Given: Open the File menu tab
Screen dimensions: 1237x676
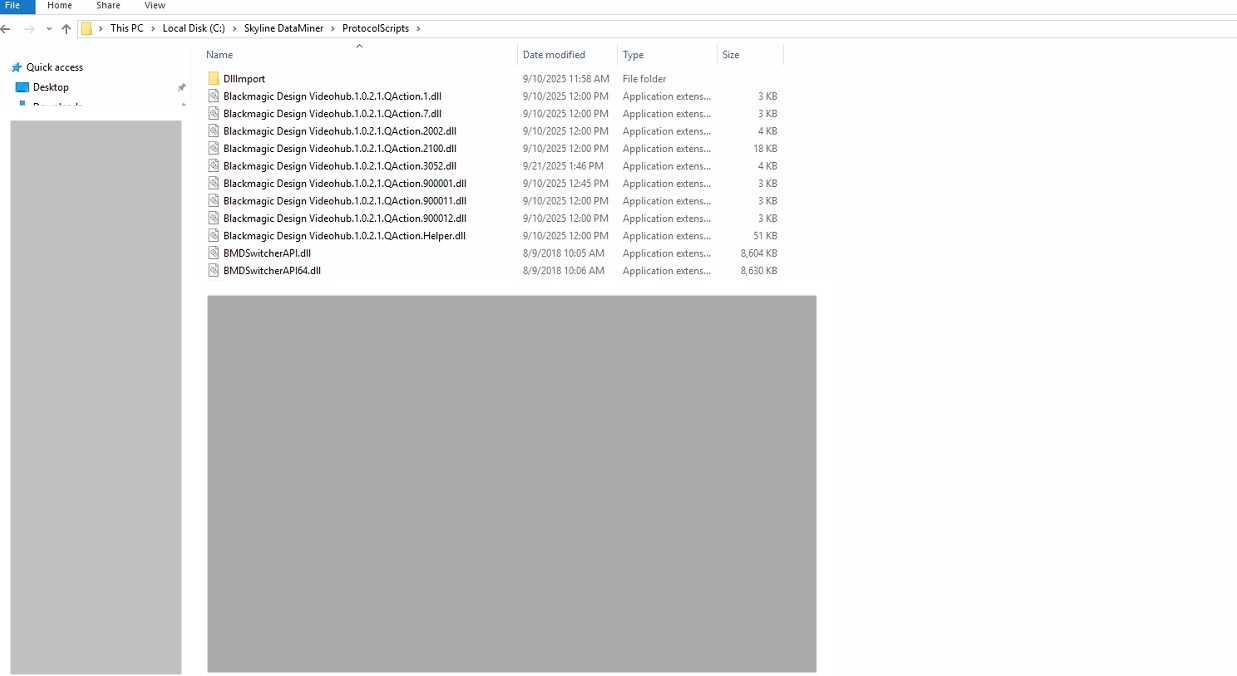Looking at the screenshot, I should [x=13, y=6].
